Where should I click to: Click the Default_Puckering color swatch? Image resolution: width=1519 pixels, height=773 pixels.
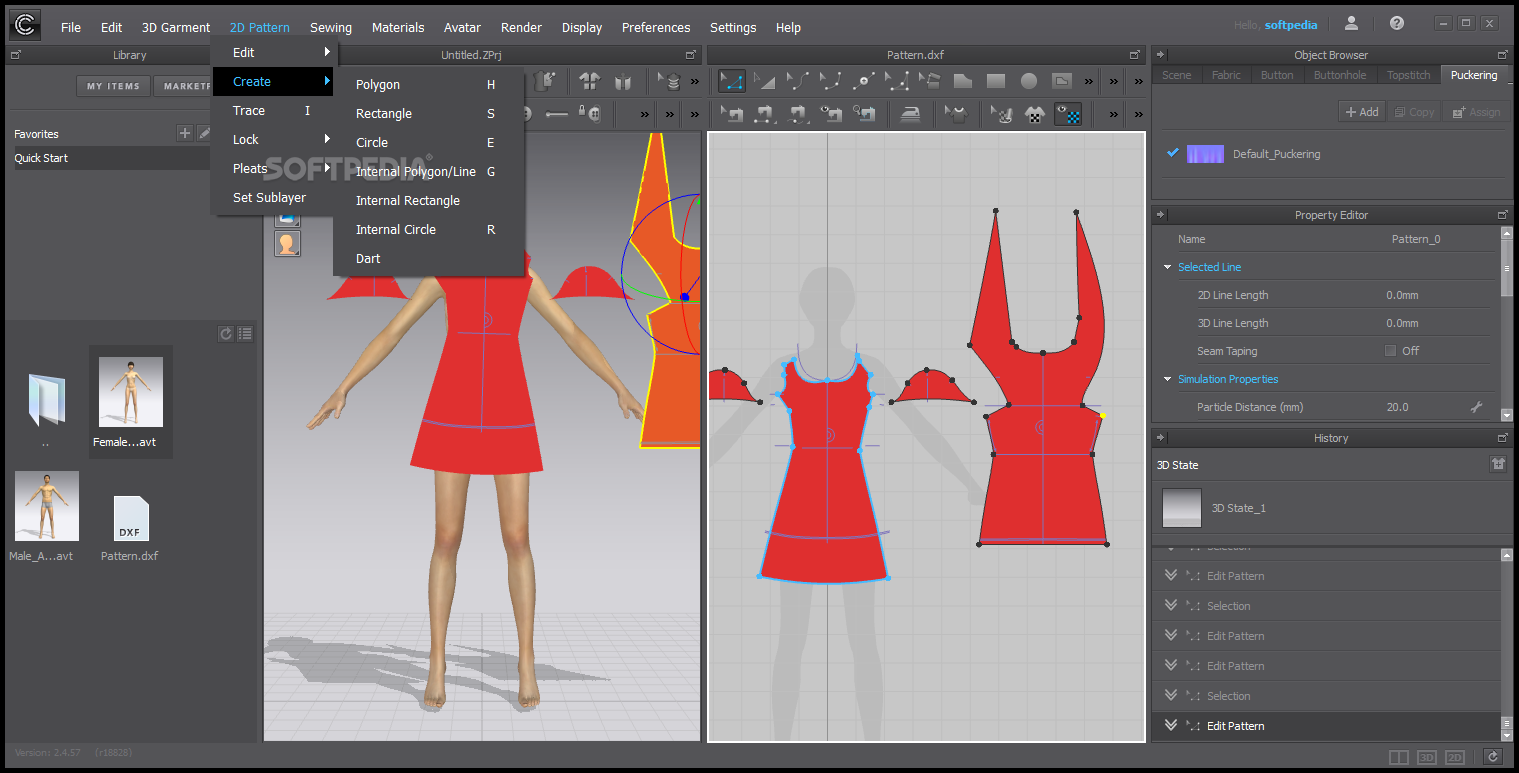[1205, 154]
